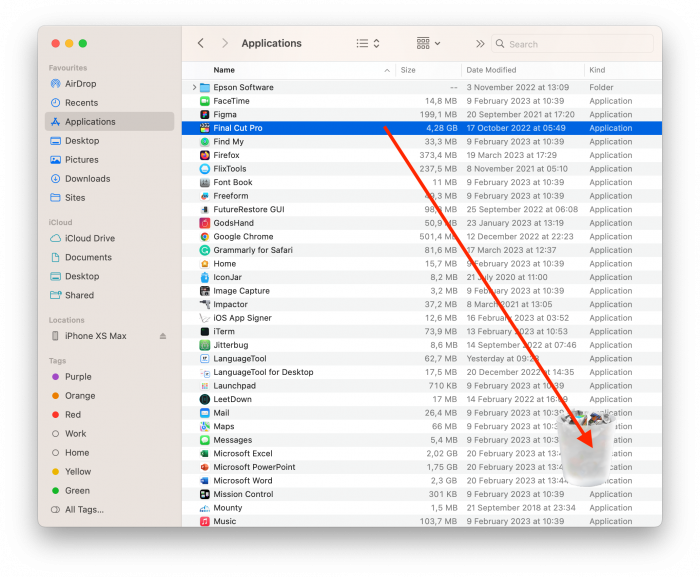
Task: Select the Google Chrome icon
Action: coord(204,237)
